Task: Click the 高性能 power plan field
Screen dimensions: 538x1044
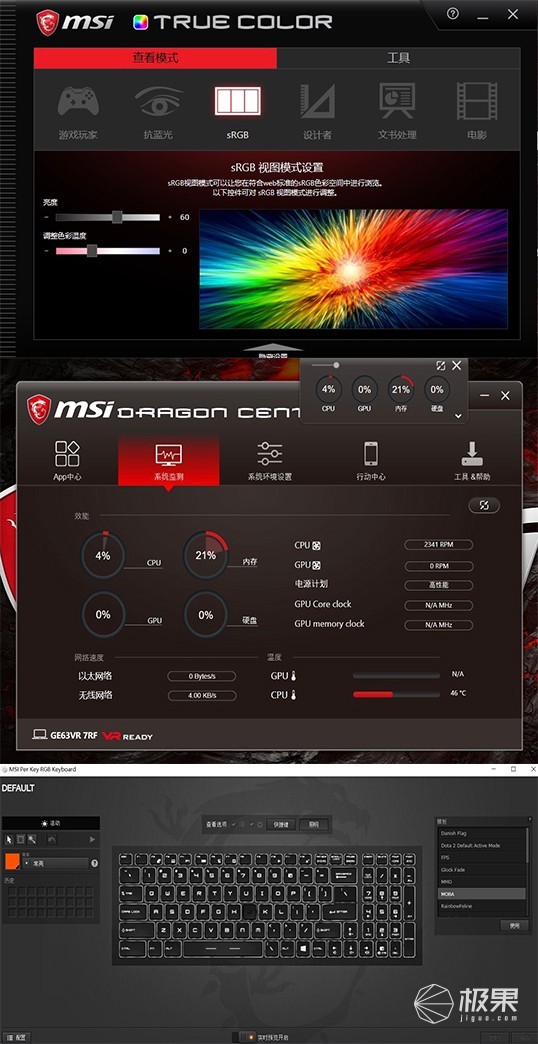Action: coord(439,585)
